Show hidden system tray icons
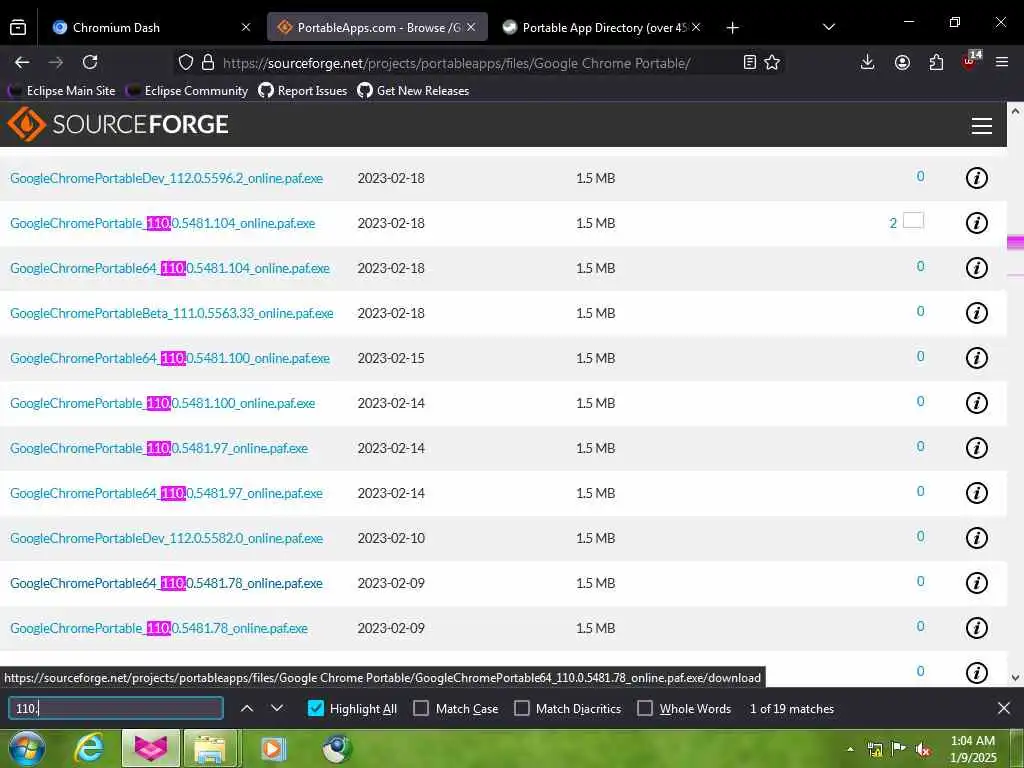 [x=850, y=749]
